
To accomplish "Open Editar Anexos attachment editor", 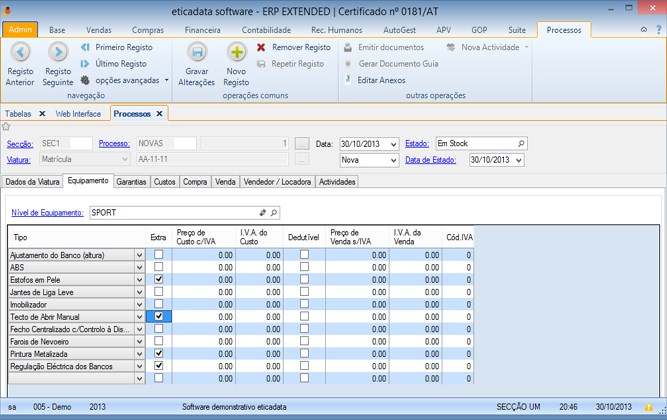I will point(380,80).
